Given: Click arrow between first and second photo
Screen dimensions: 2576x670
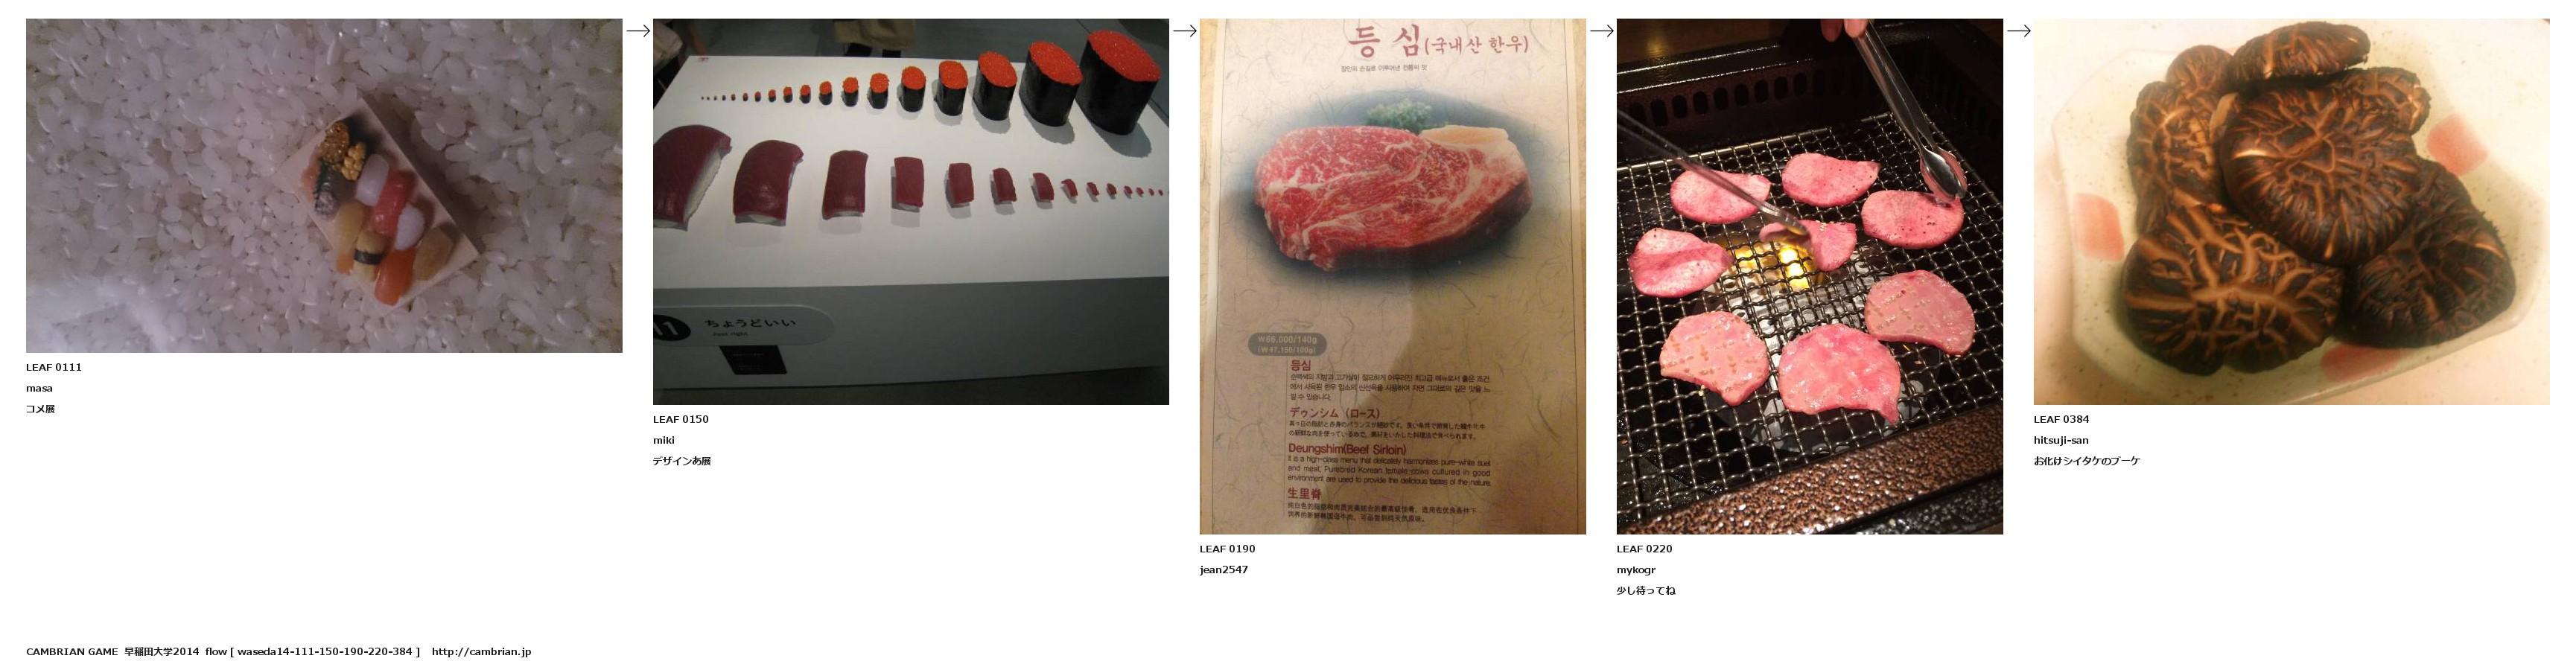Looking at the screenshot, I should coord(638,31).
